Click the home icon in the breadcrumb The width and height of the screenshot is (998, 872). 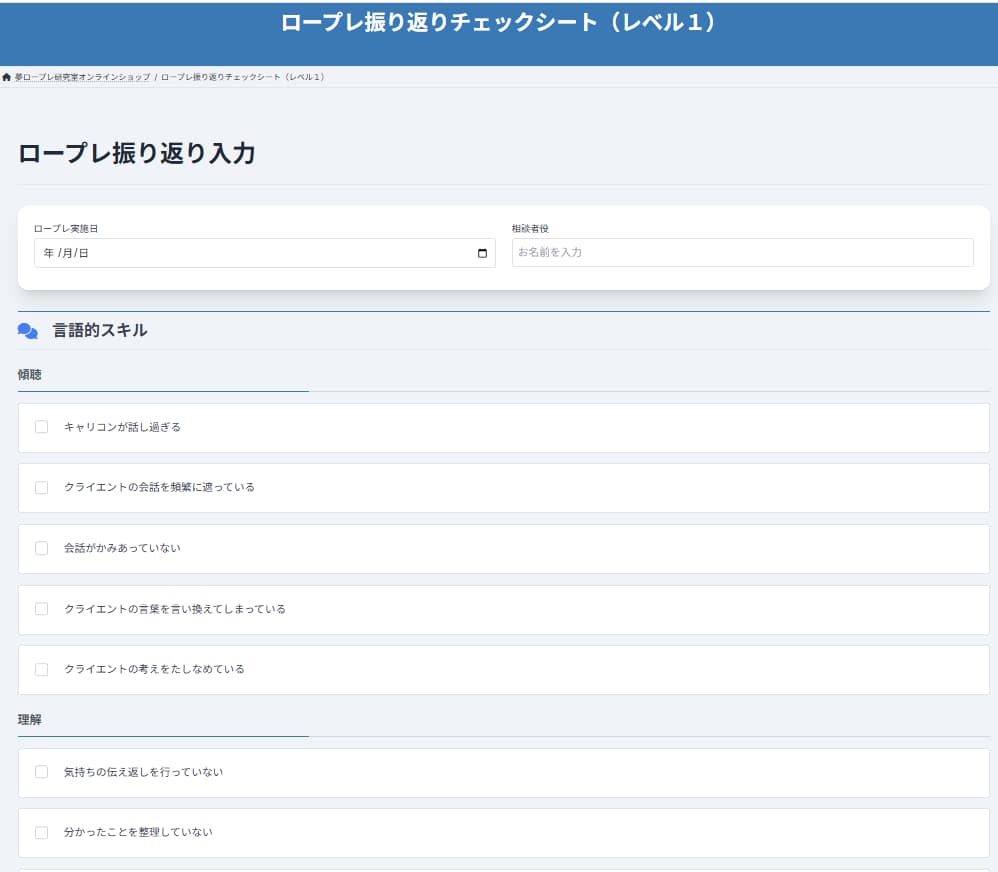click(7, 77)
